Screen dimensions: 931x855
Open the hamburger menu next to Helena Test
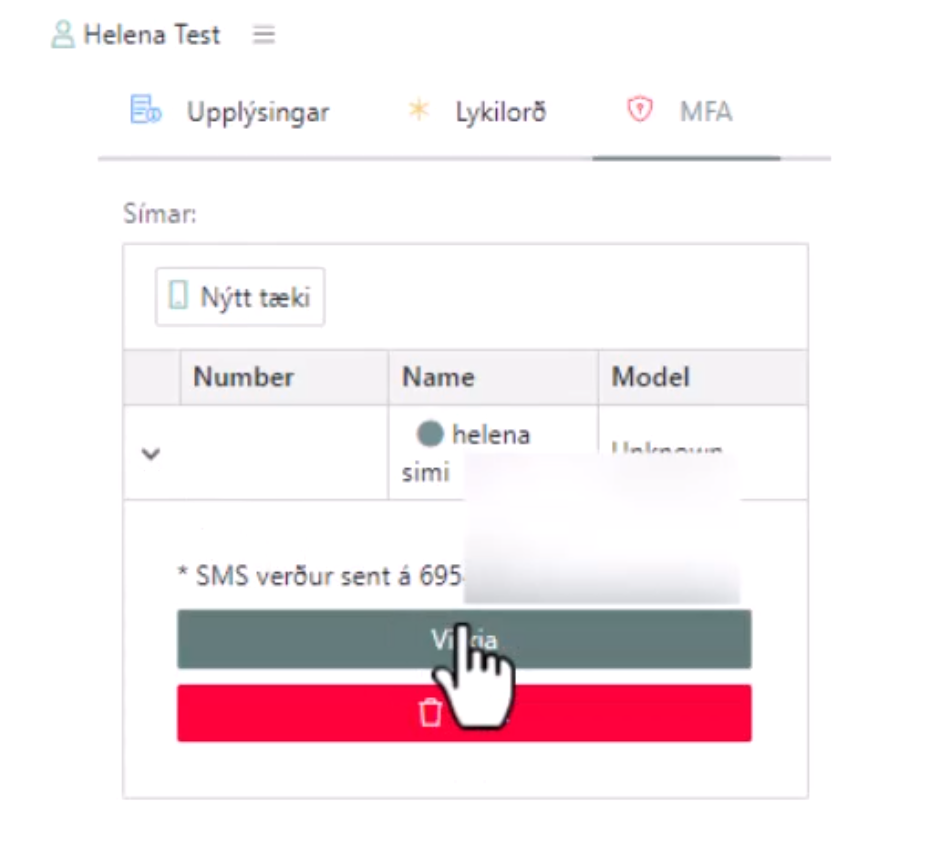click(x=263, y=35)
